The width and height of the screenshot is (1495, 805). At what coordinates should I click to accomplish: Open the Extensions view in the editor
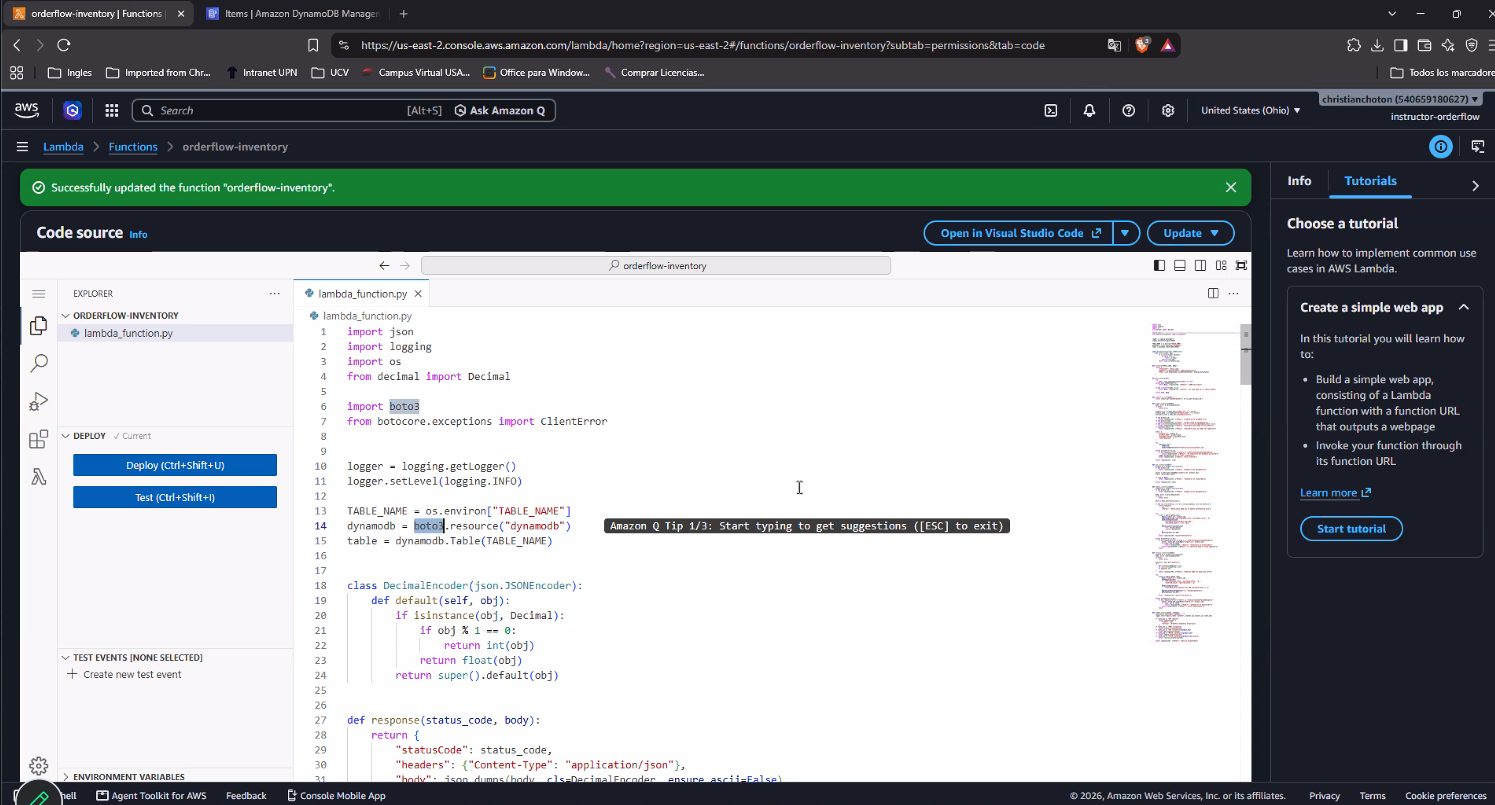click(x=39, y=440)
